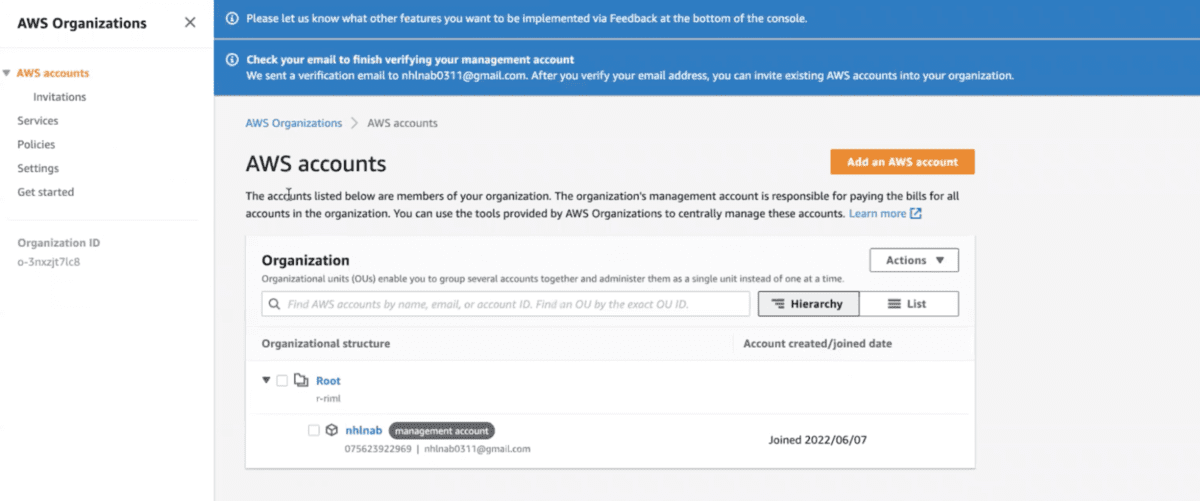Switch to List view

click(x=908, y=304)
